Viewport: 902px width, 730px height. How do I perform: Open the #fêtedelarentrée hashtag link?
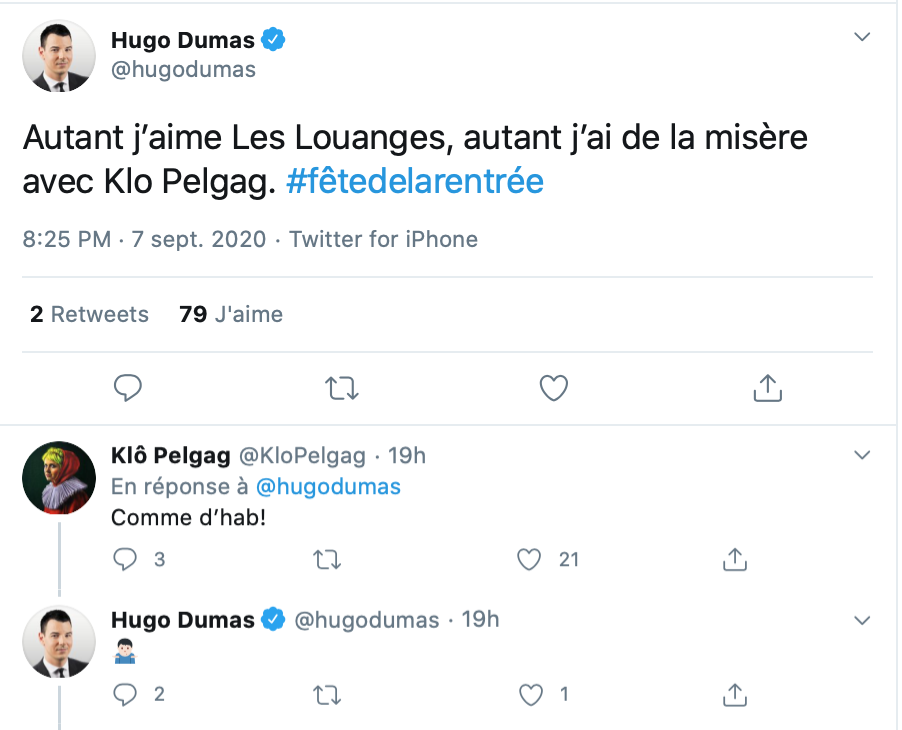click(x=414, y=182)
